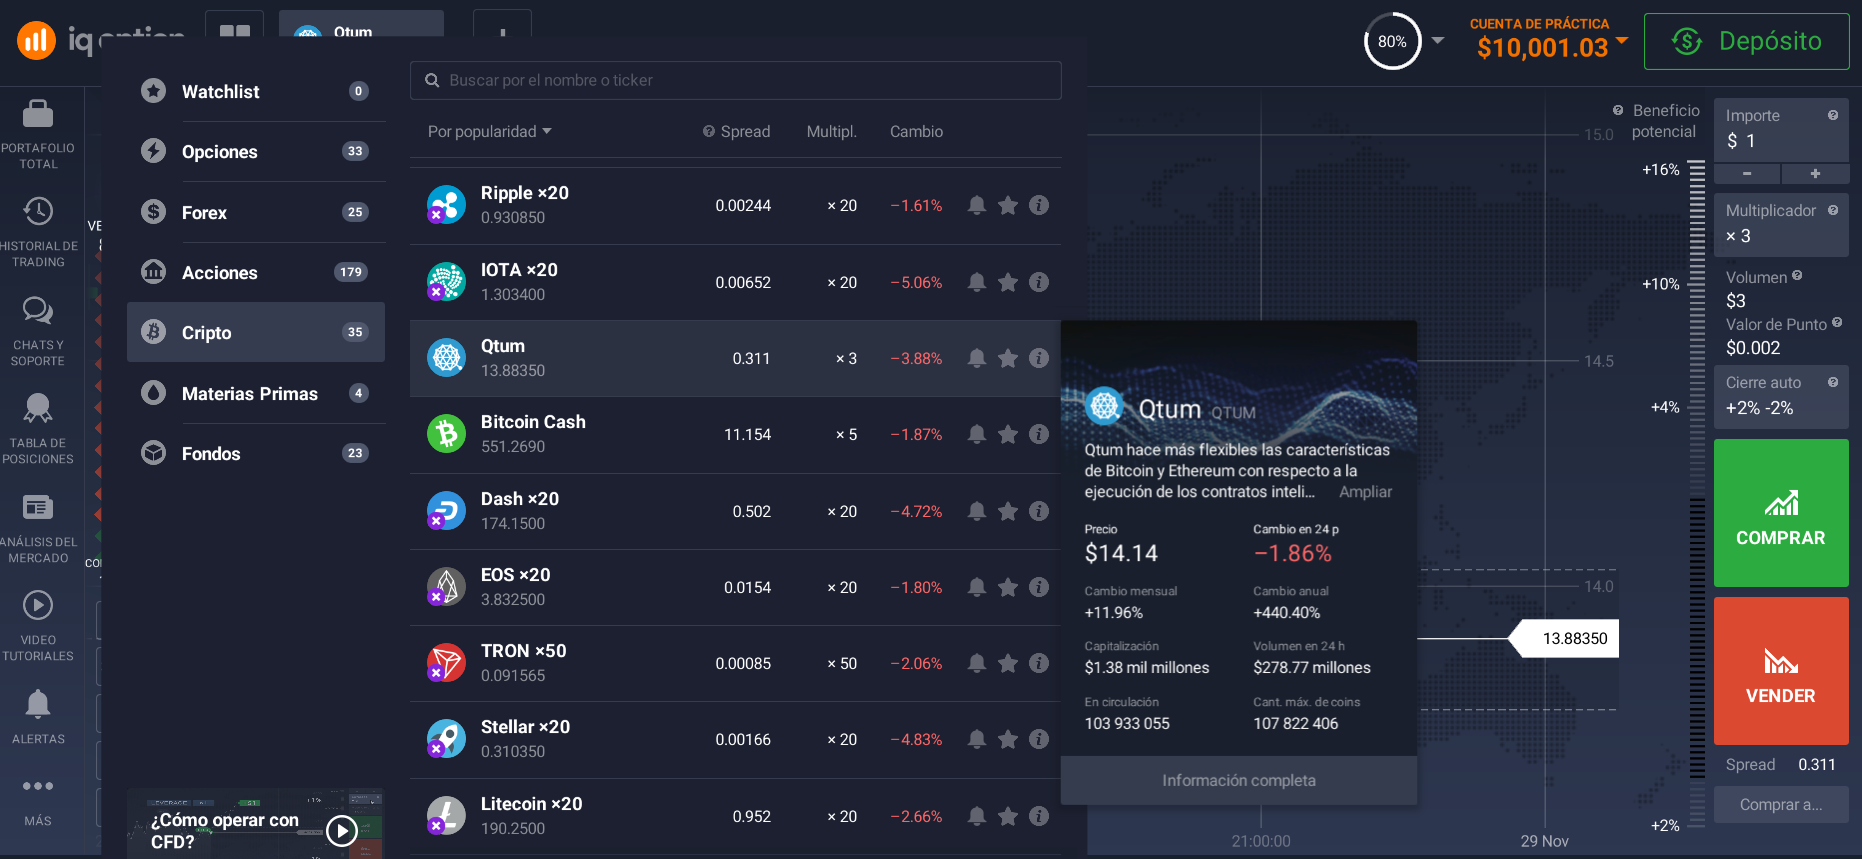Select Materias Primas category

(x=256, y=393)
